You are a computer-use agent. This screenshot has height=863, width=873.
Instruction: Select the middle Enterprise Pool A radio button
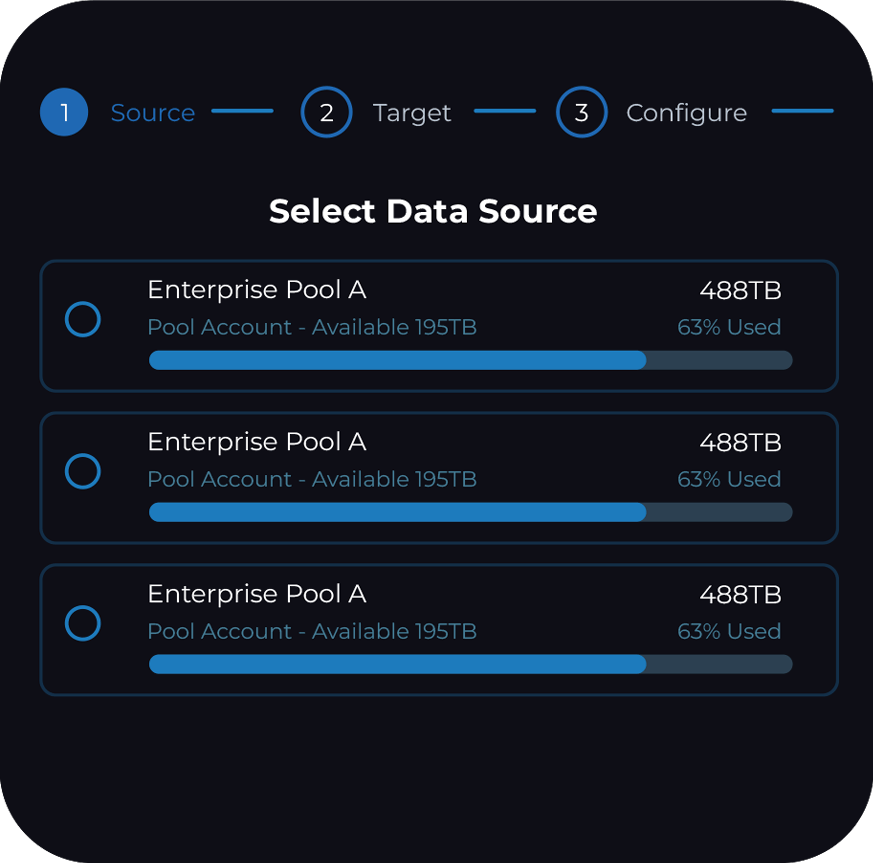tap(83, 471)
